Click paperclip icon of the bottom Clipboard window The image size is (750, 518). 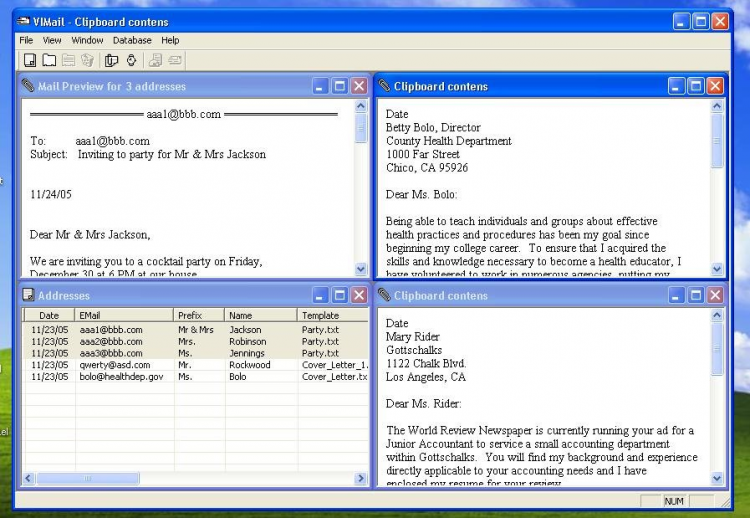point(384,295)
